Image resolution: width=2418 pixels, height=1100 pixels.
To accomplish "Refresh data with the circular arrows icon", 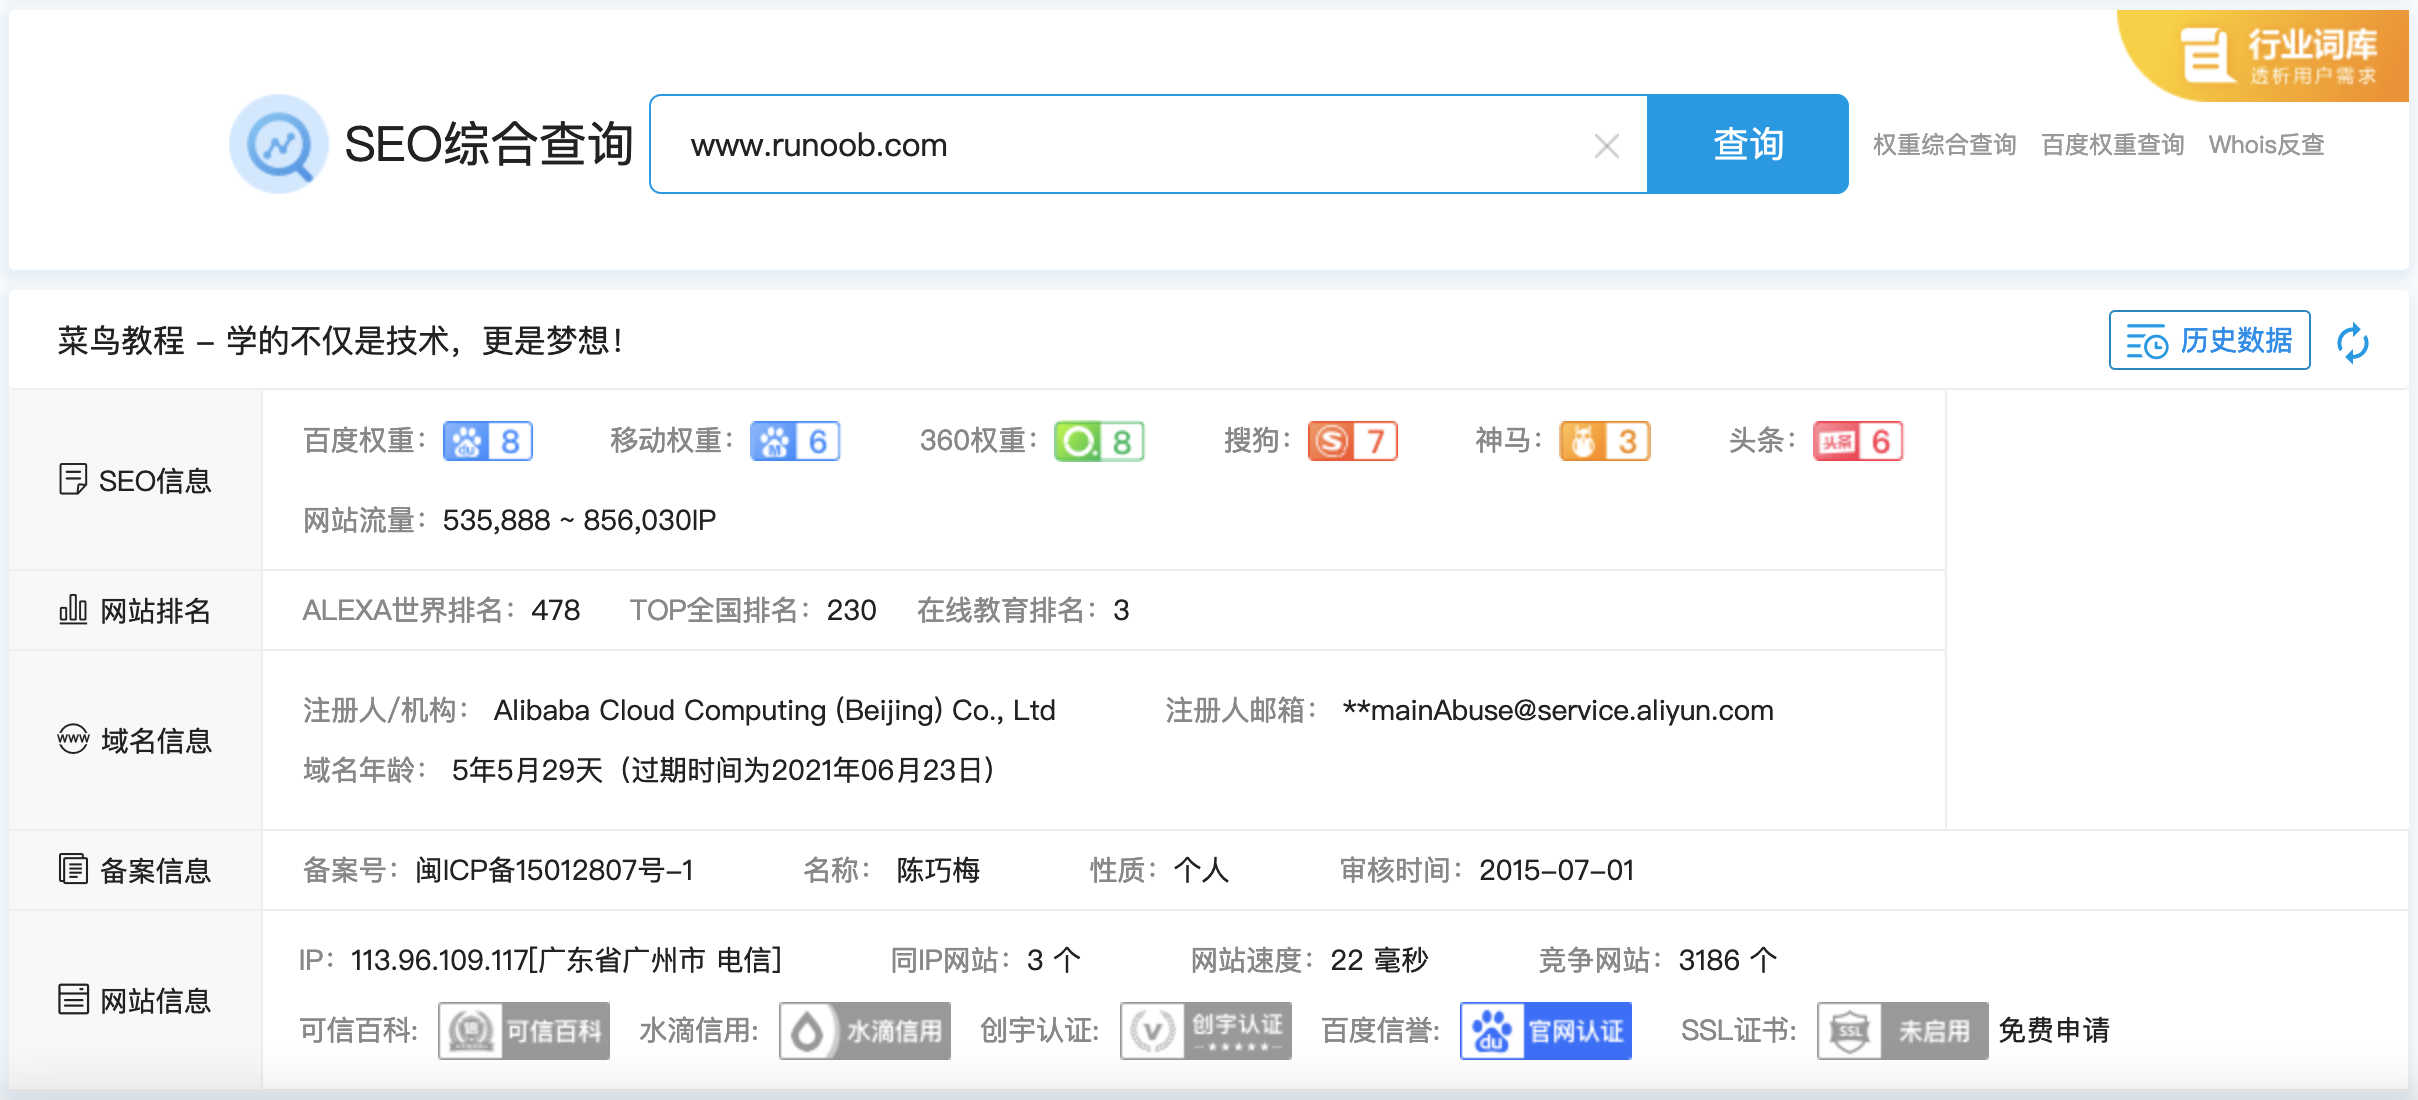I will tap(2353, 342).
